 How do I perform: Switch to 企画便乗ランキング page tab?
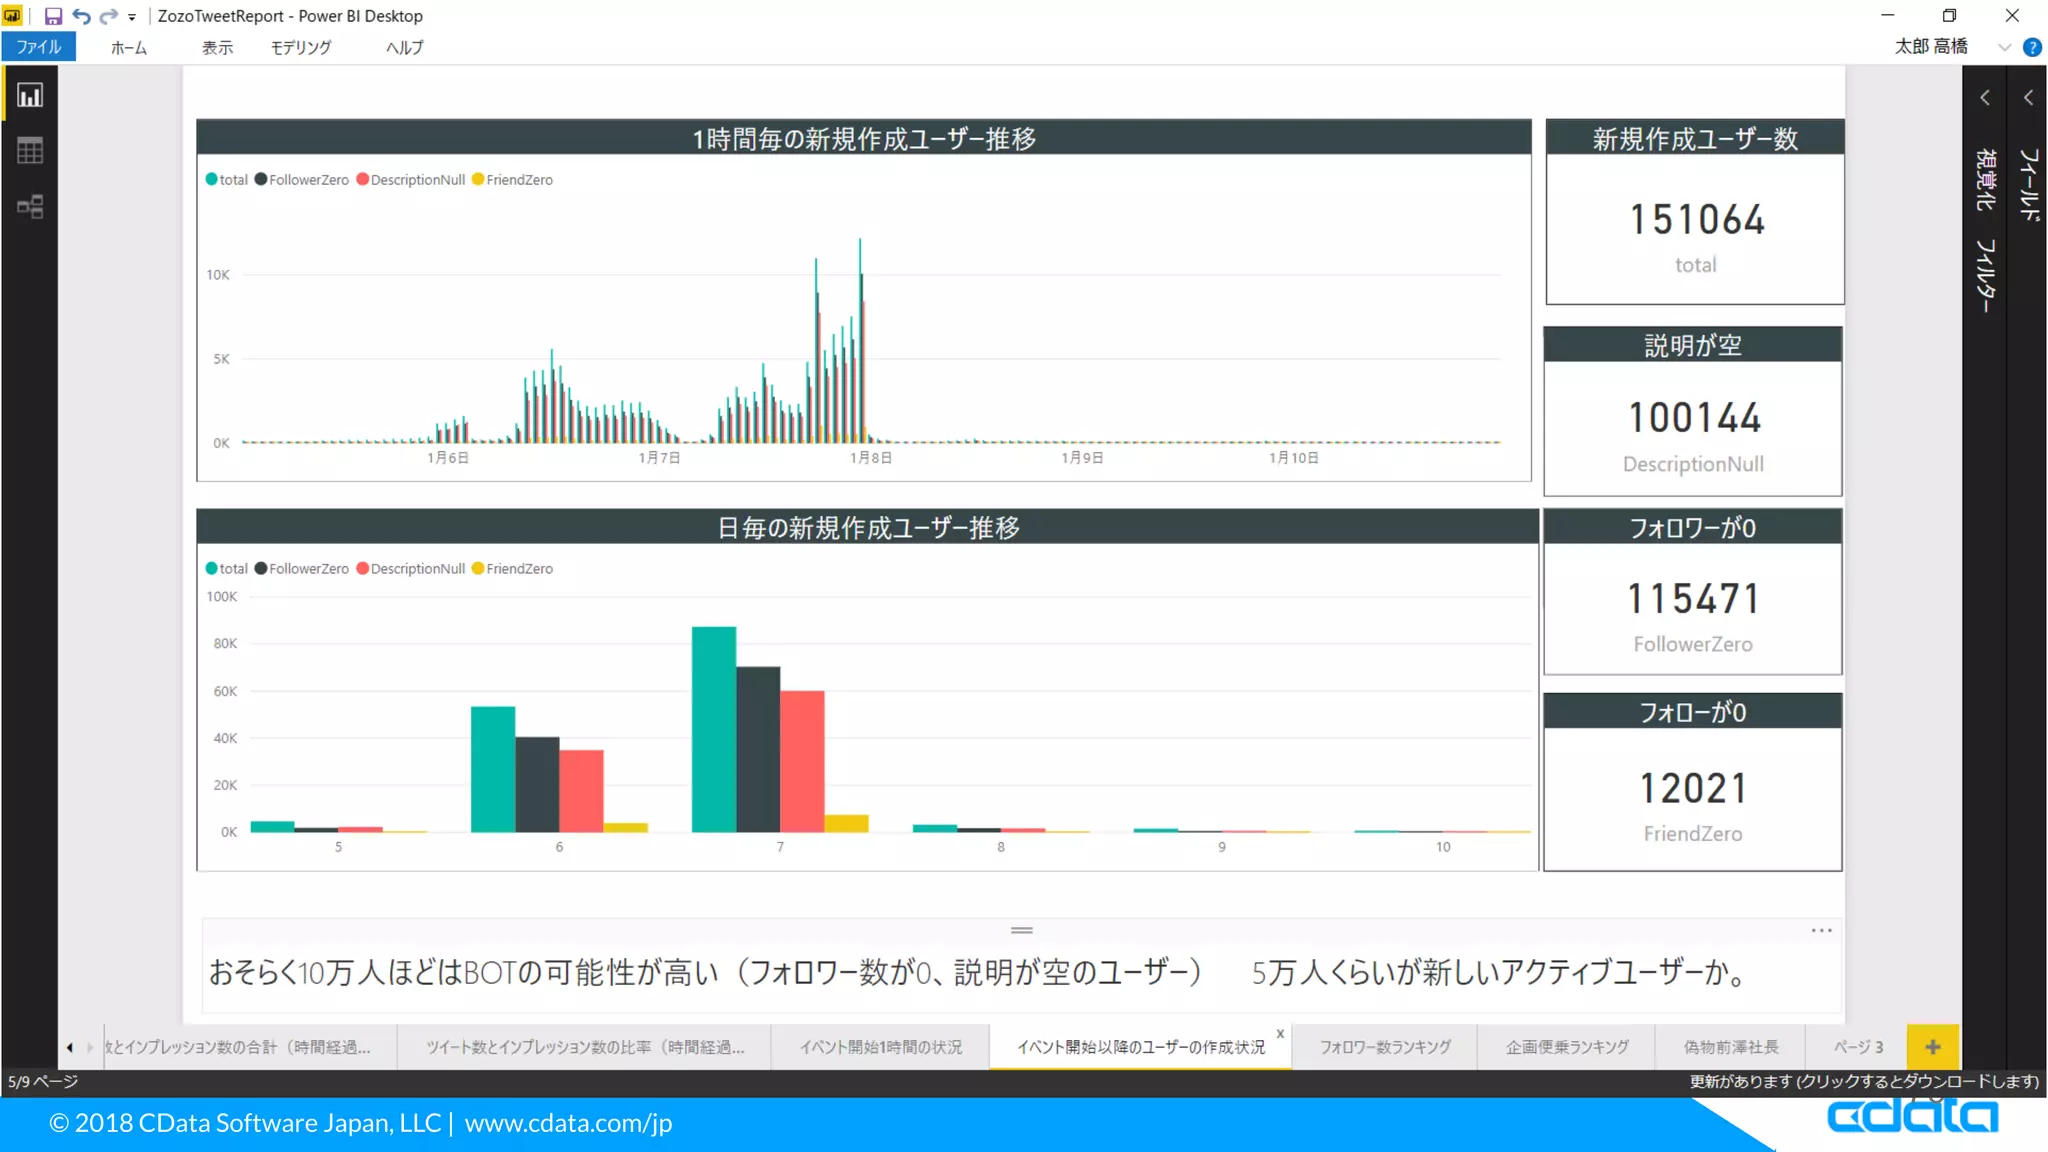point(1567,1047)
